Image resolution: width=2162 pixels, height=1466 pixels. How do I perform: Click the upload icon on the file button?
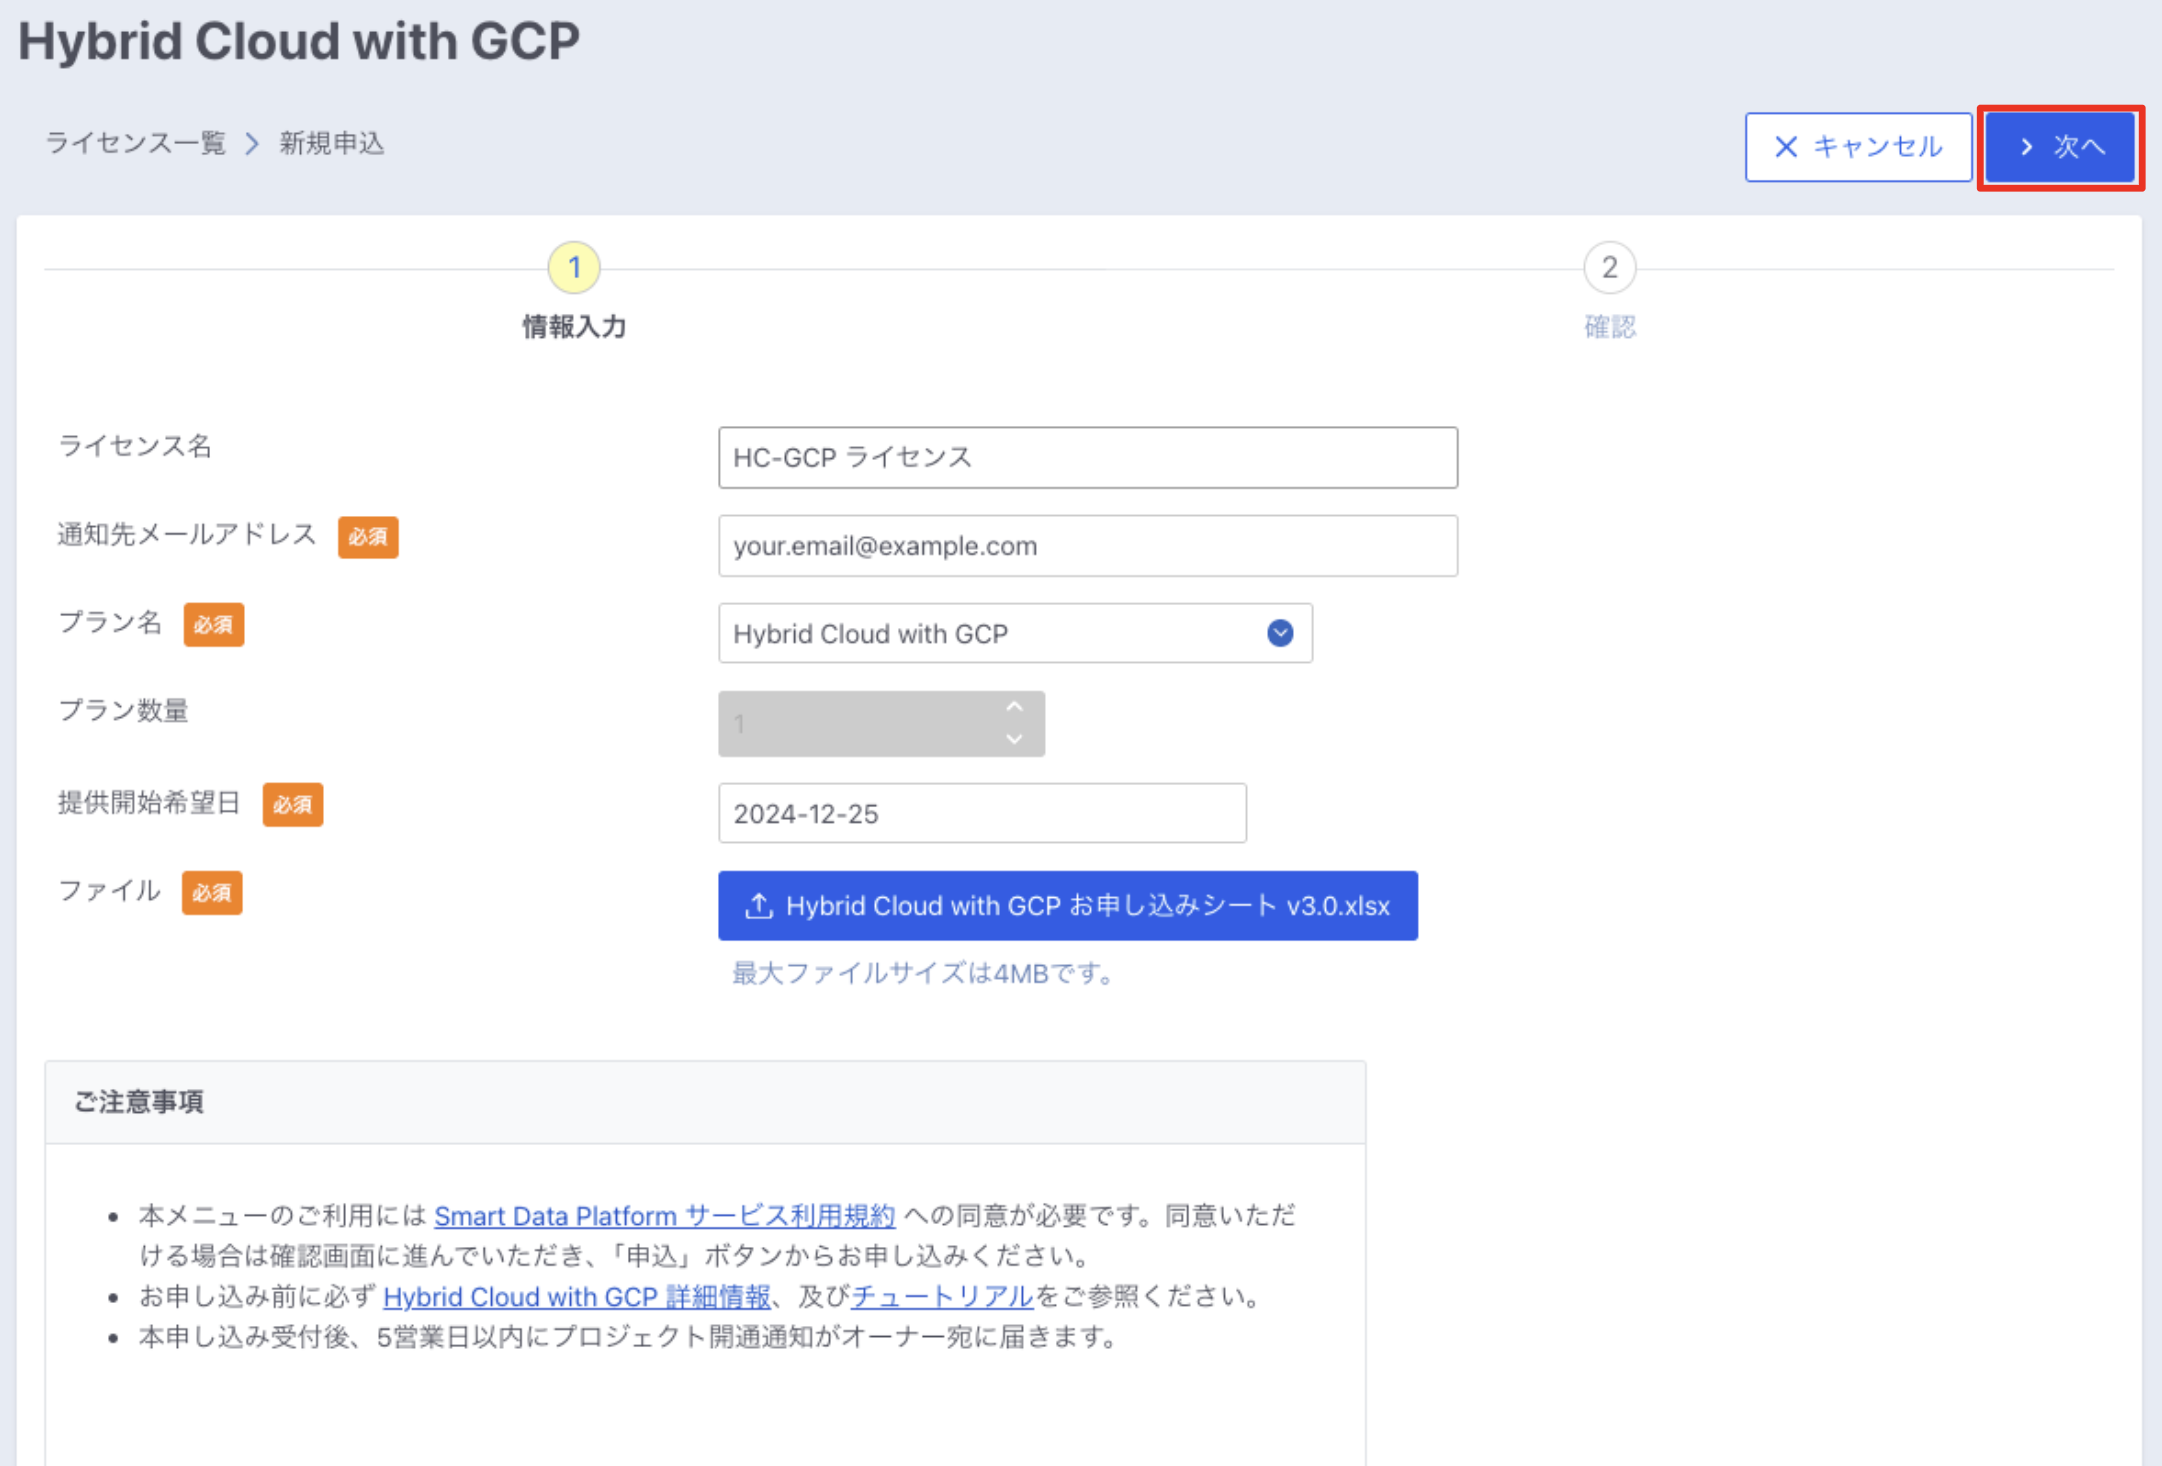point(759,906)
